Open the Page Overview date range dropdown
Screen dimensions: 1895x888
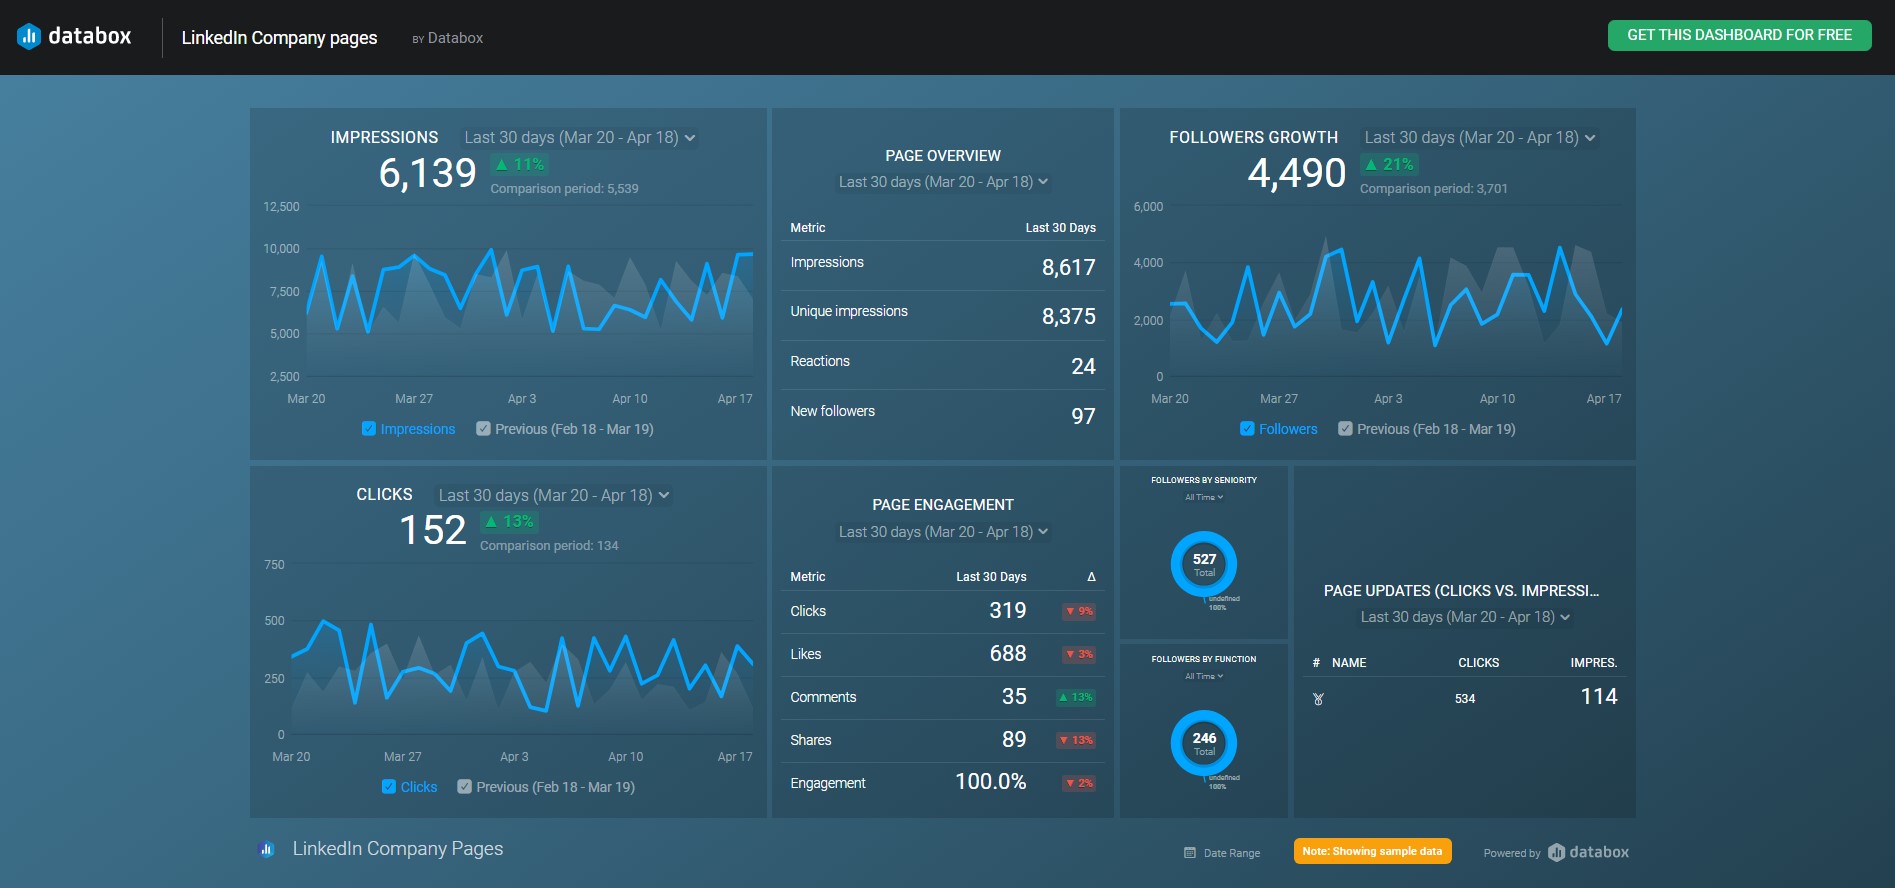pyautogui.click(x=943, y=182)
